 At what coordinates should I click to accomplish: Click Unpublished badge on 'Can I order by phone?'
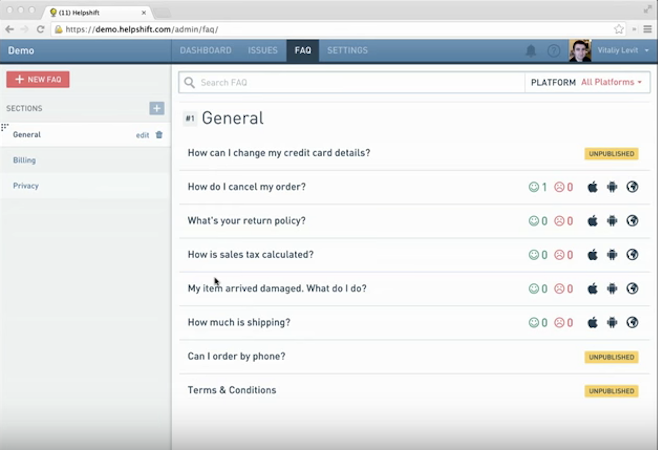(x=611, y=357)
